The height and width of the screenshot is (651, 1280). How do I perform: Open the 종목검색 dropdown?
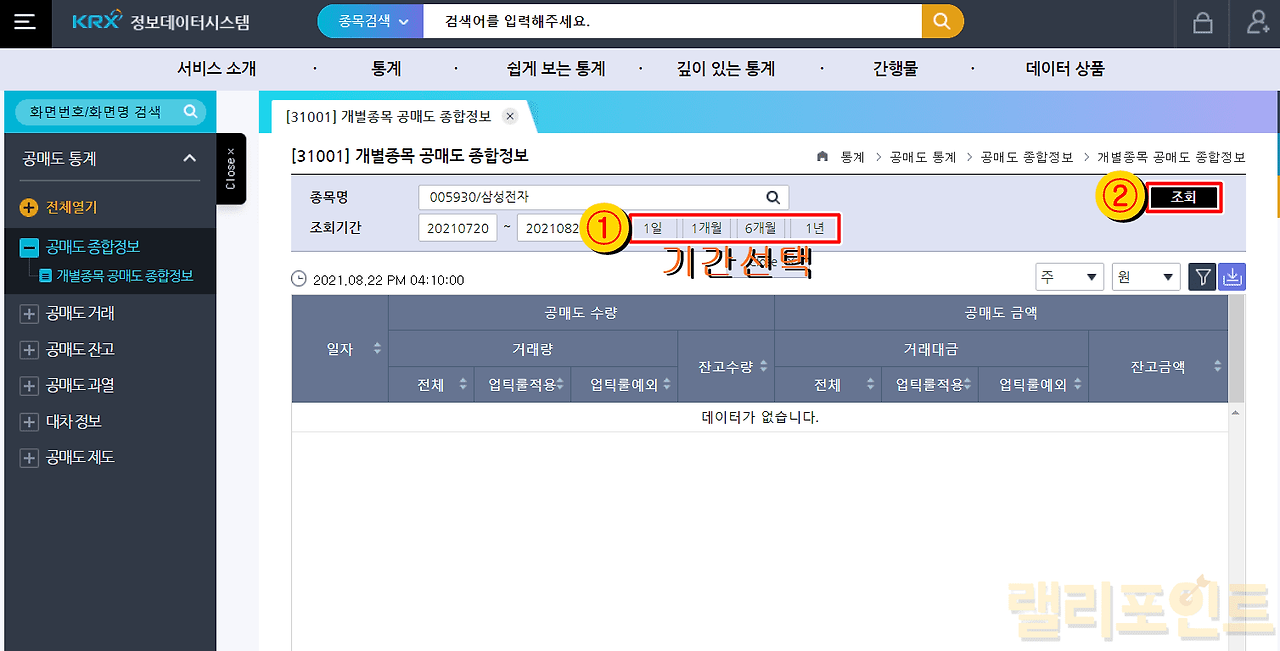(x=369, y=21)
